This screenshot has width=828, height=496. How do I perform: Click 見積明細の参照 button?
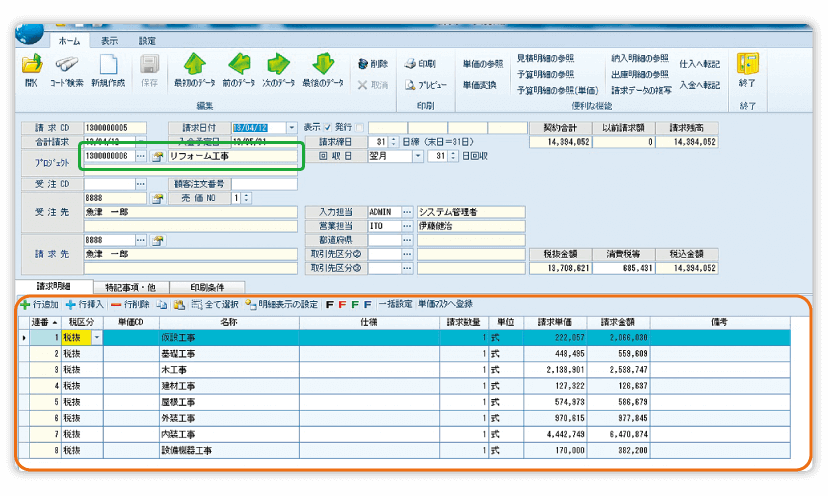(545, 58)
